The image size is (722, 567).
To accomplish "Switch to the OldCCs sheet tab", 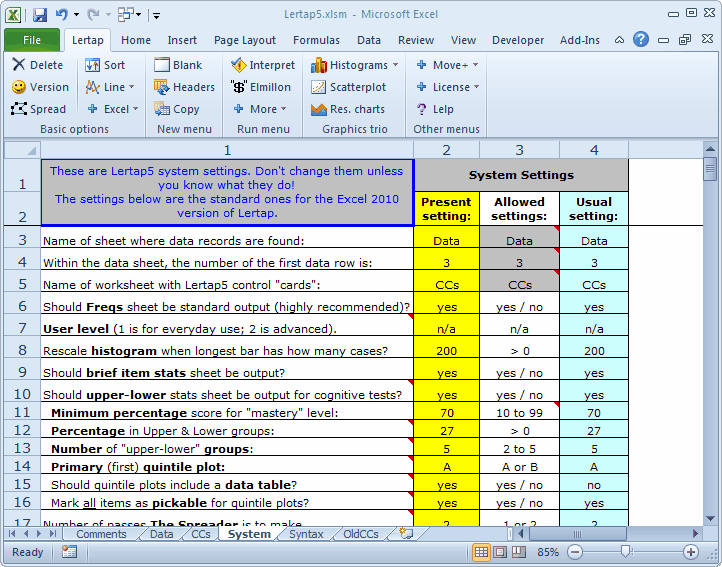I will tap(361, 534).
